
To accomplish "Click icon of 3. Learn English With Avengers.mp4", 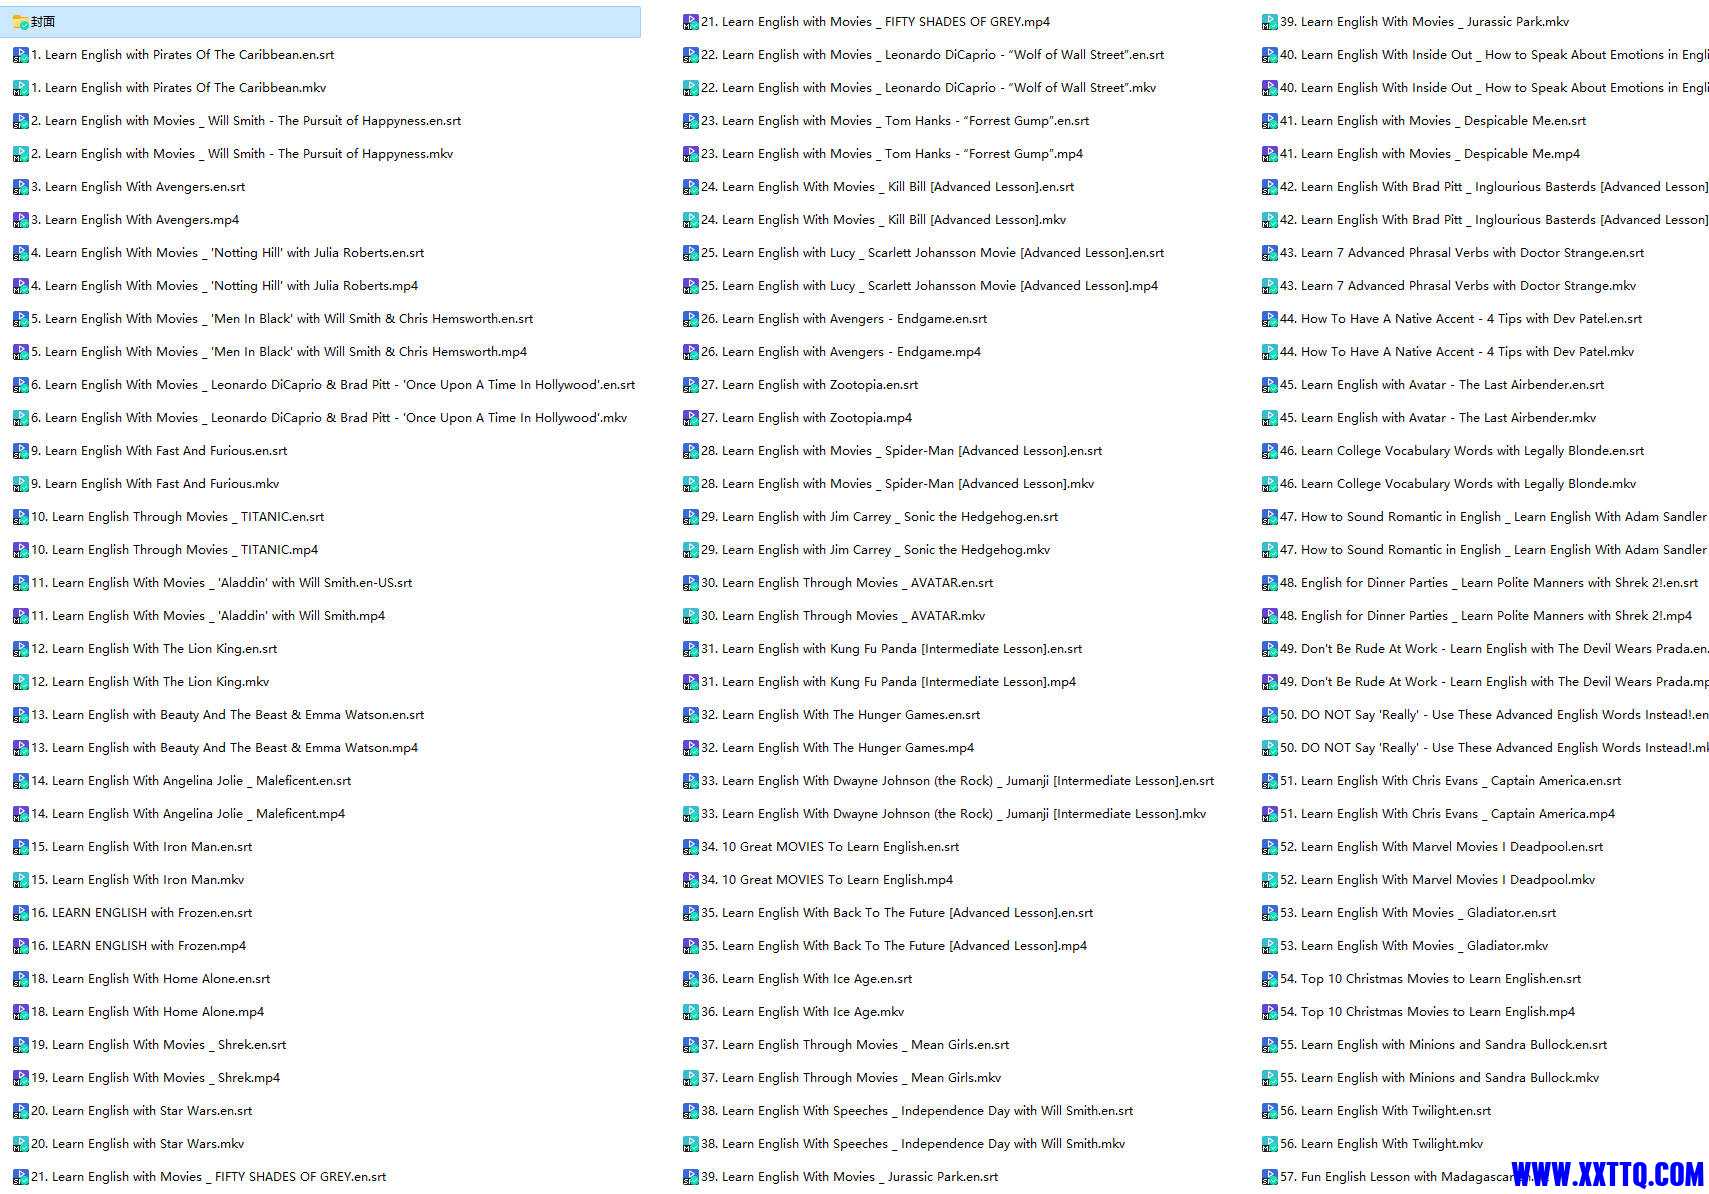I will point(20,219).
